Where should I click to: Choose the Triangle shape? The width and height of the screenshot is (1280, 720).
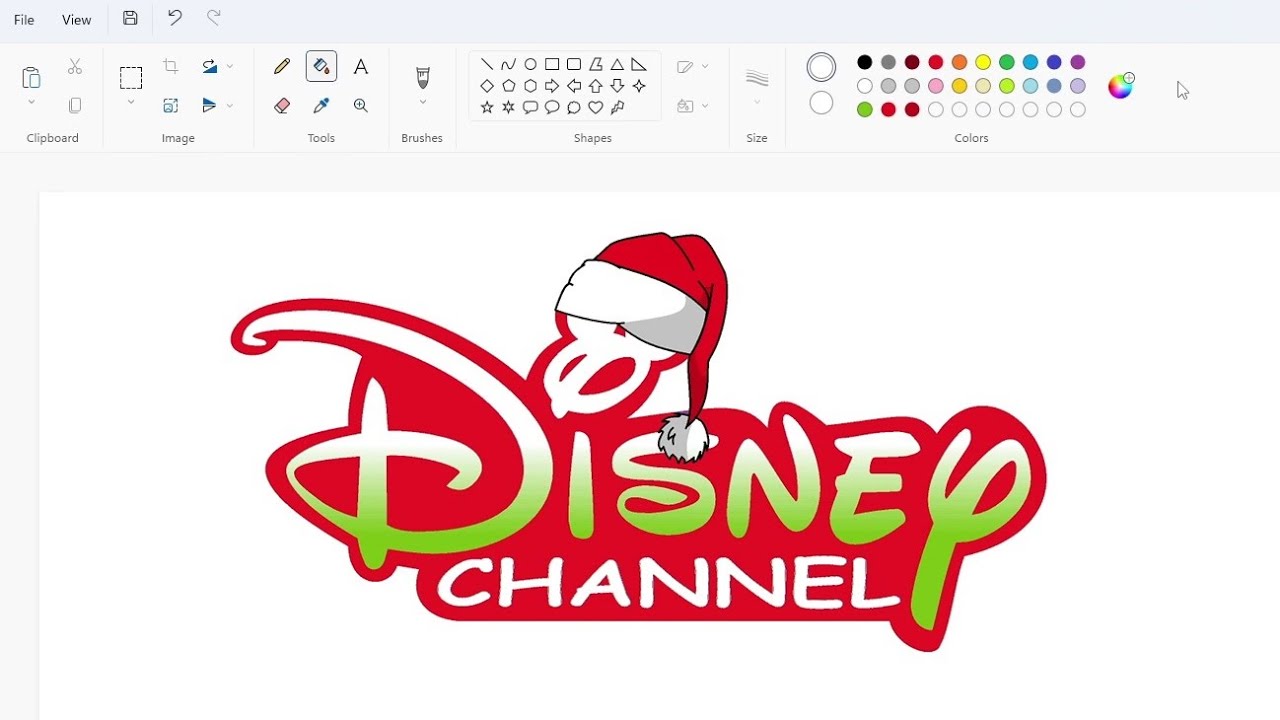617,64
